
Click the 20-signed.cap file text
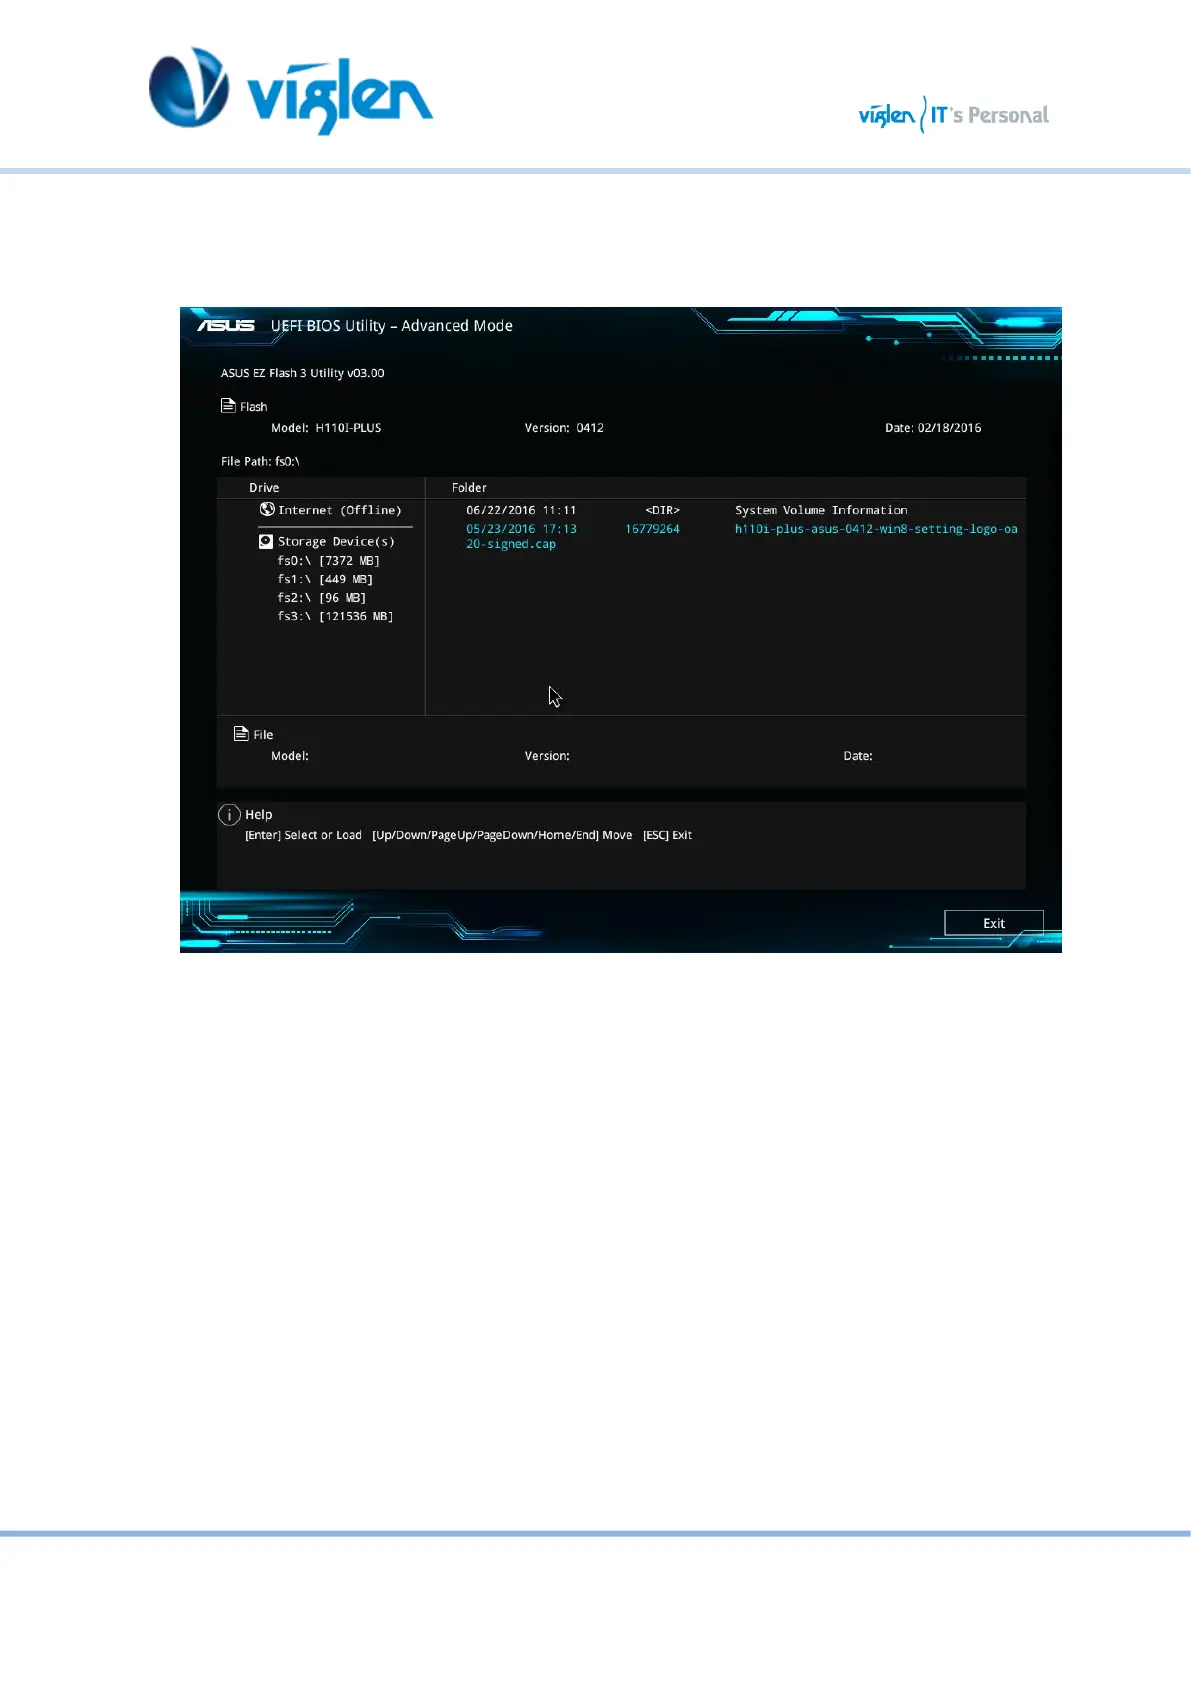click(510, 544)
